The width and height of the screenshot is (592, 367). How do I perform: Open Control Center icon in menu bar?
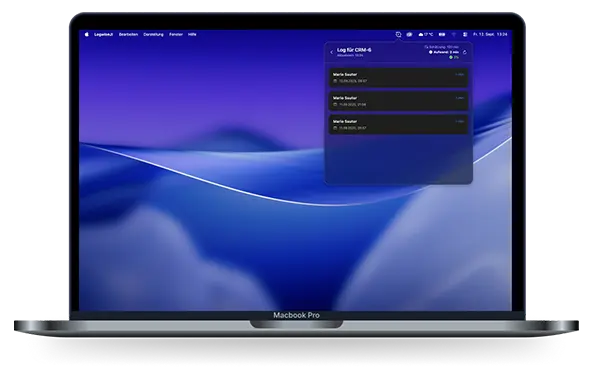coord(465,34)
